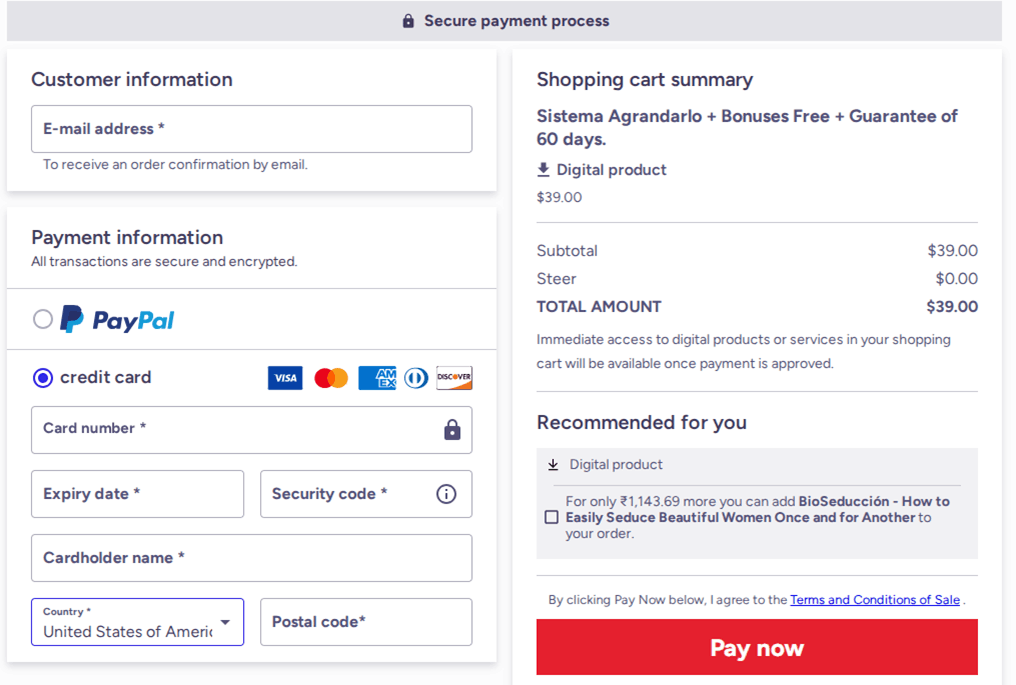This screenshot has height=685, width=1016.
Task: Click the secure payment padlock icon
Action: 408,21
